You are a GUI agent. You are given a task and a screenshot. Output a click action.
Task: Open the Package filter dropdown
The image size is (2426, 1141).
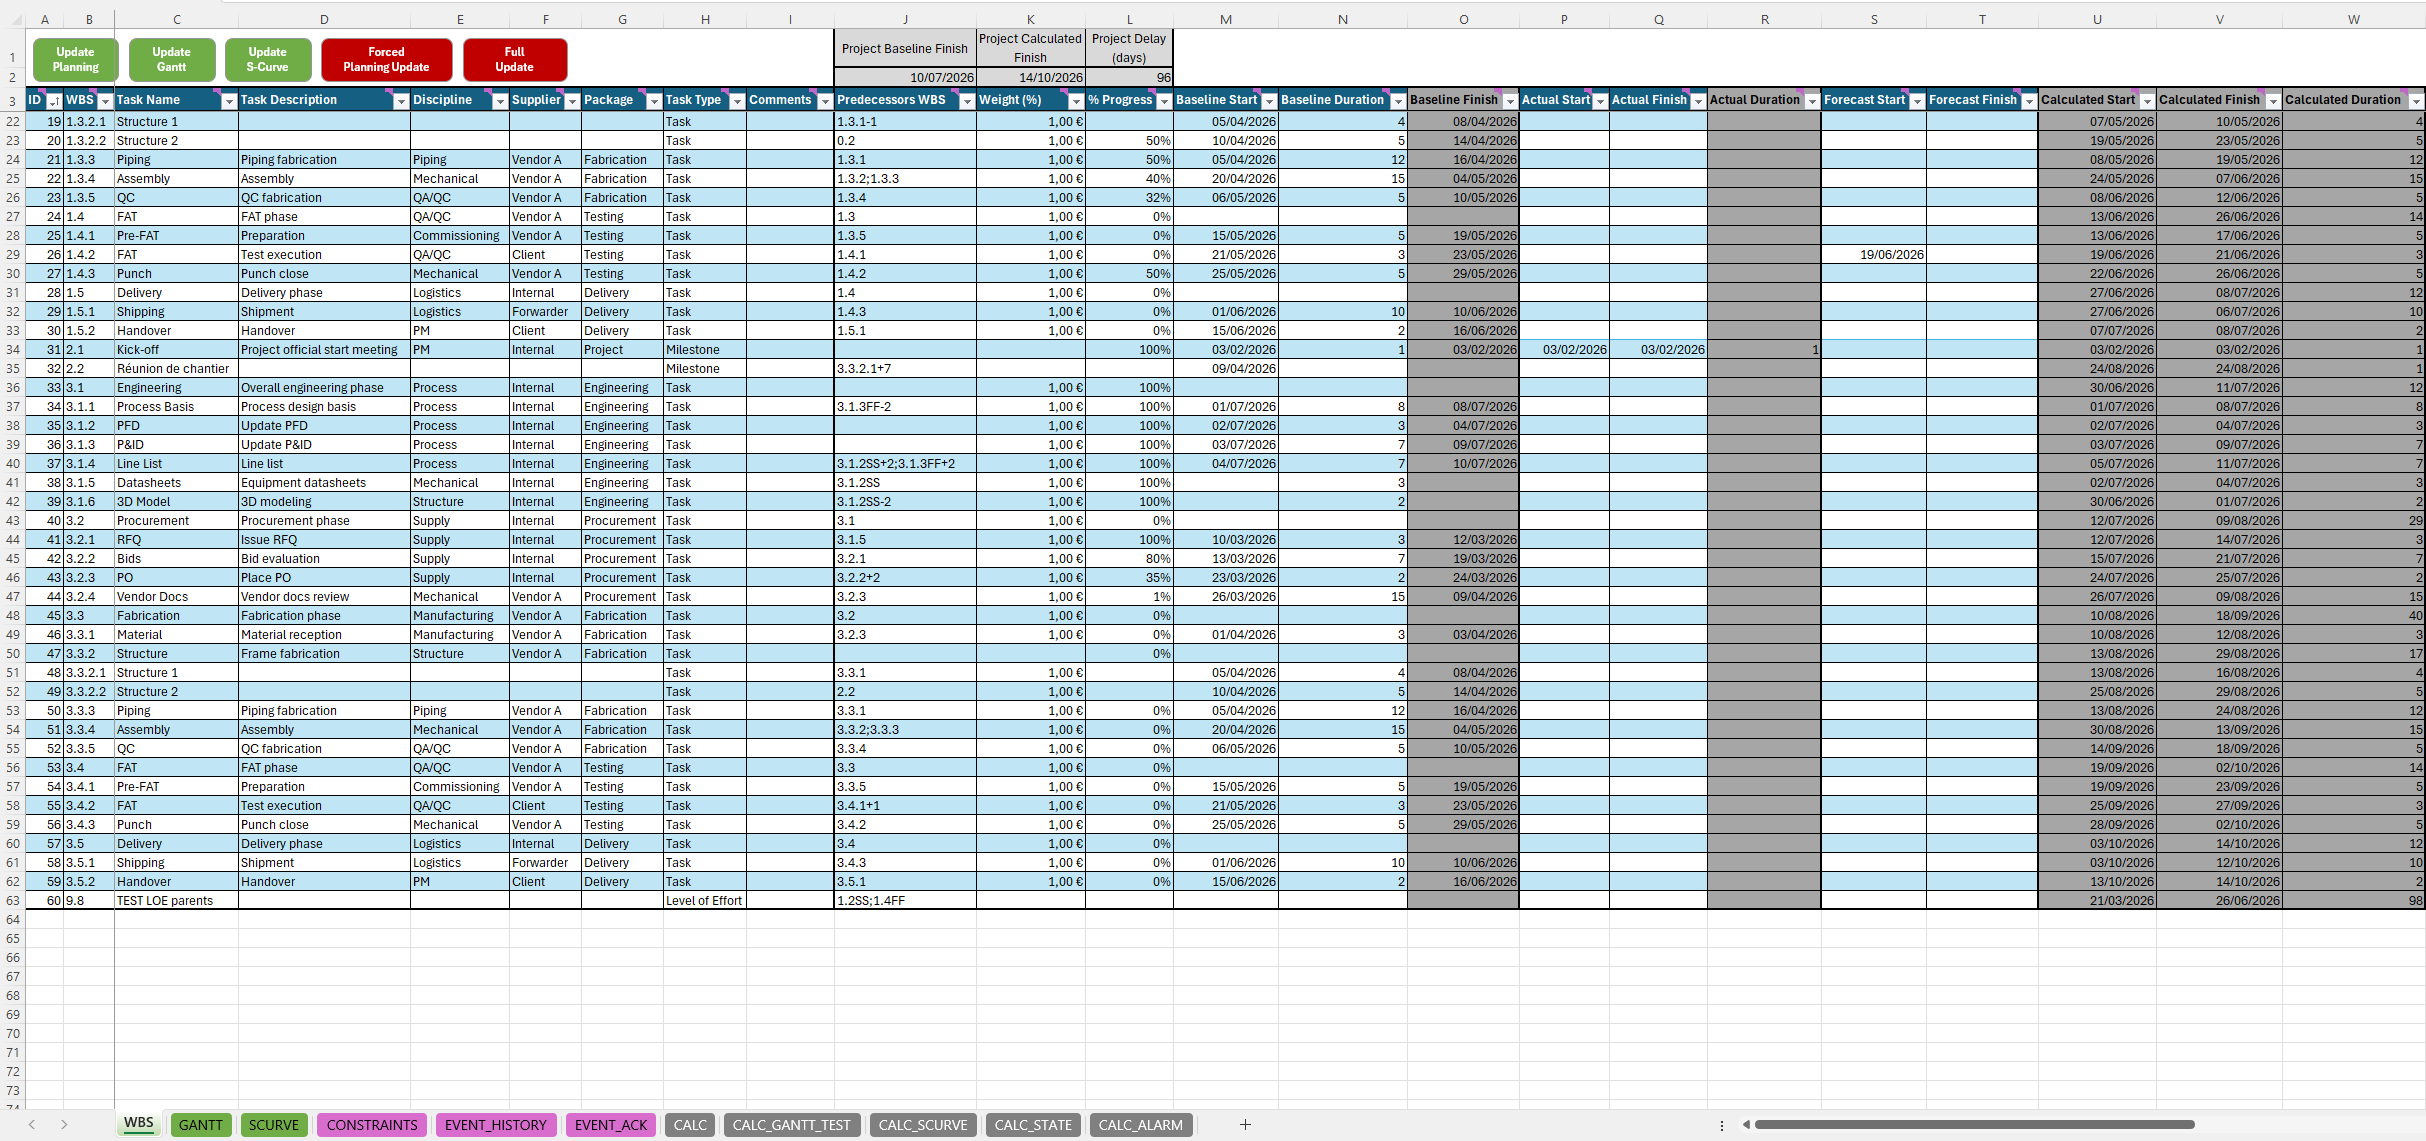[x=654, y=101]
